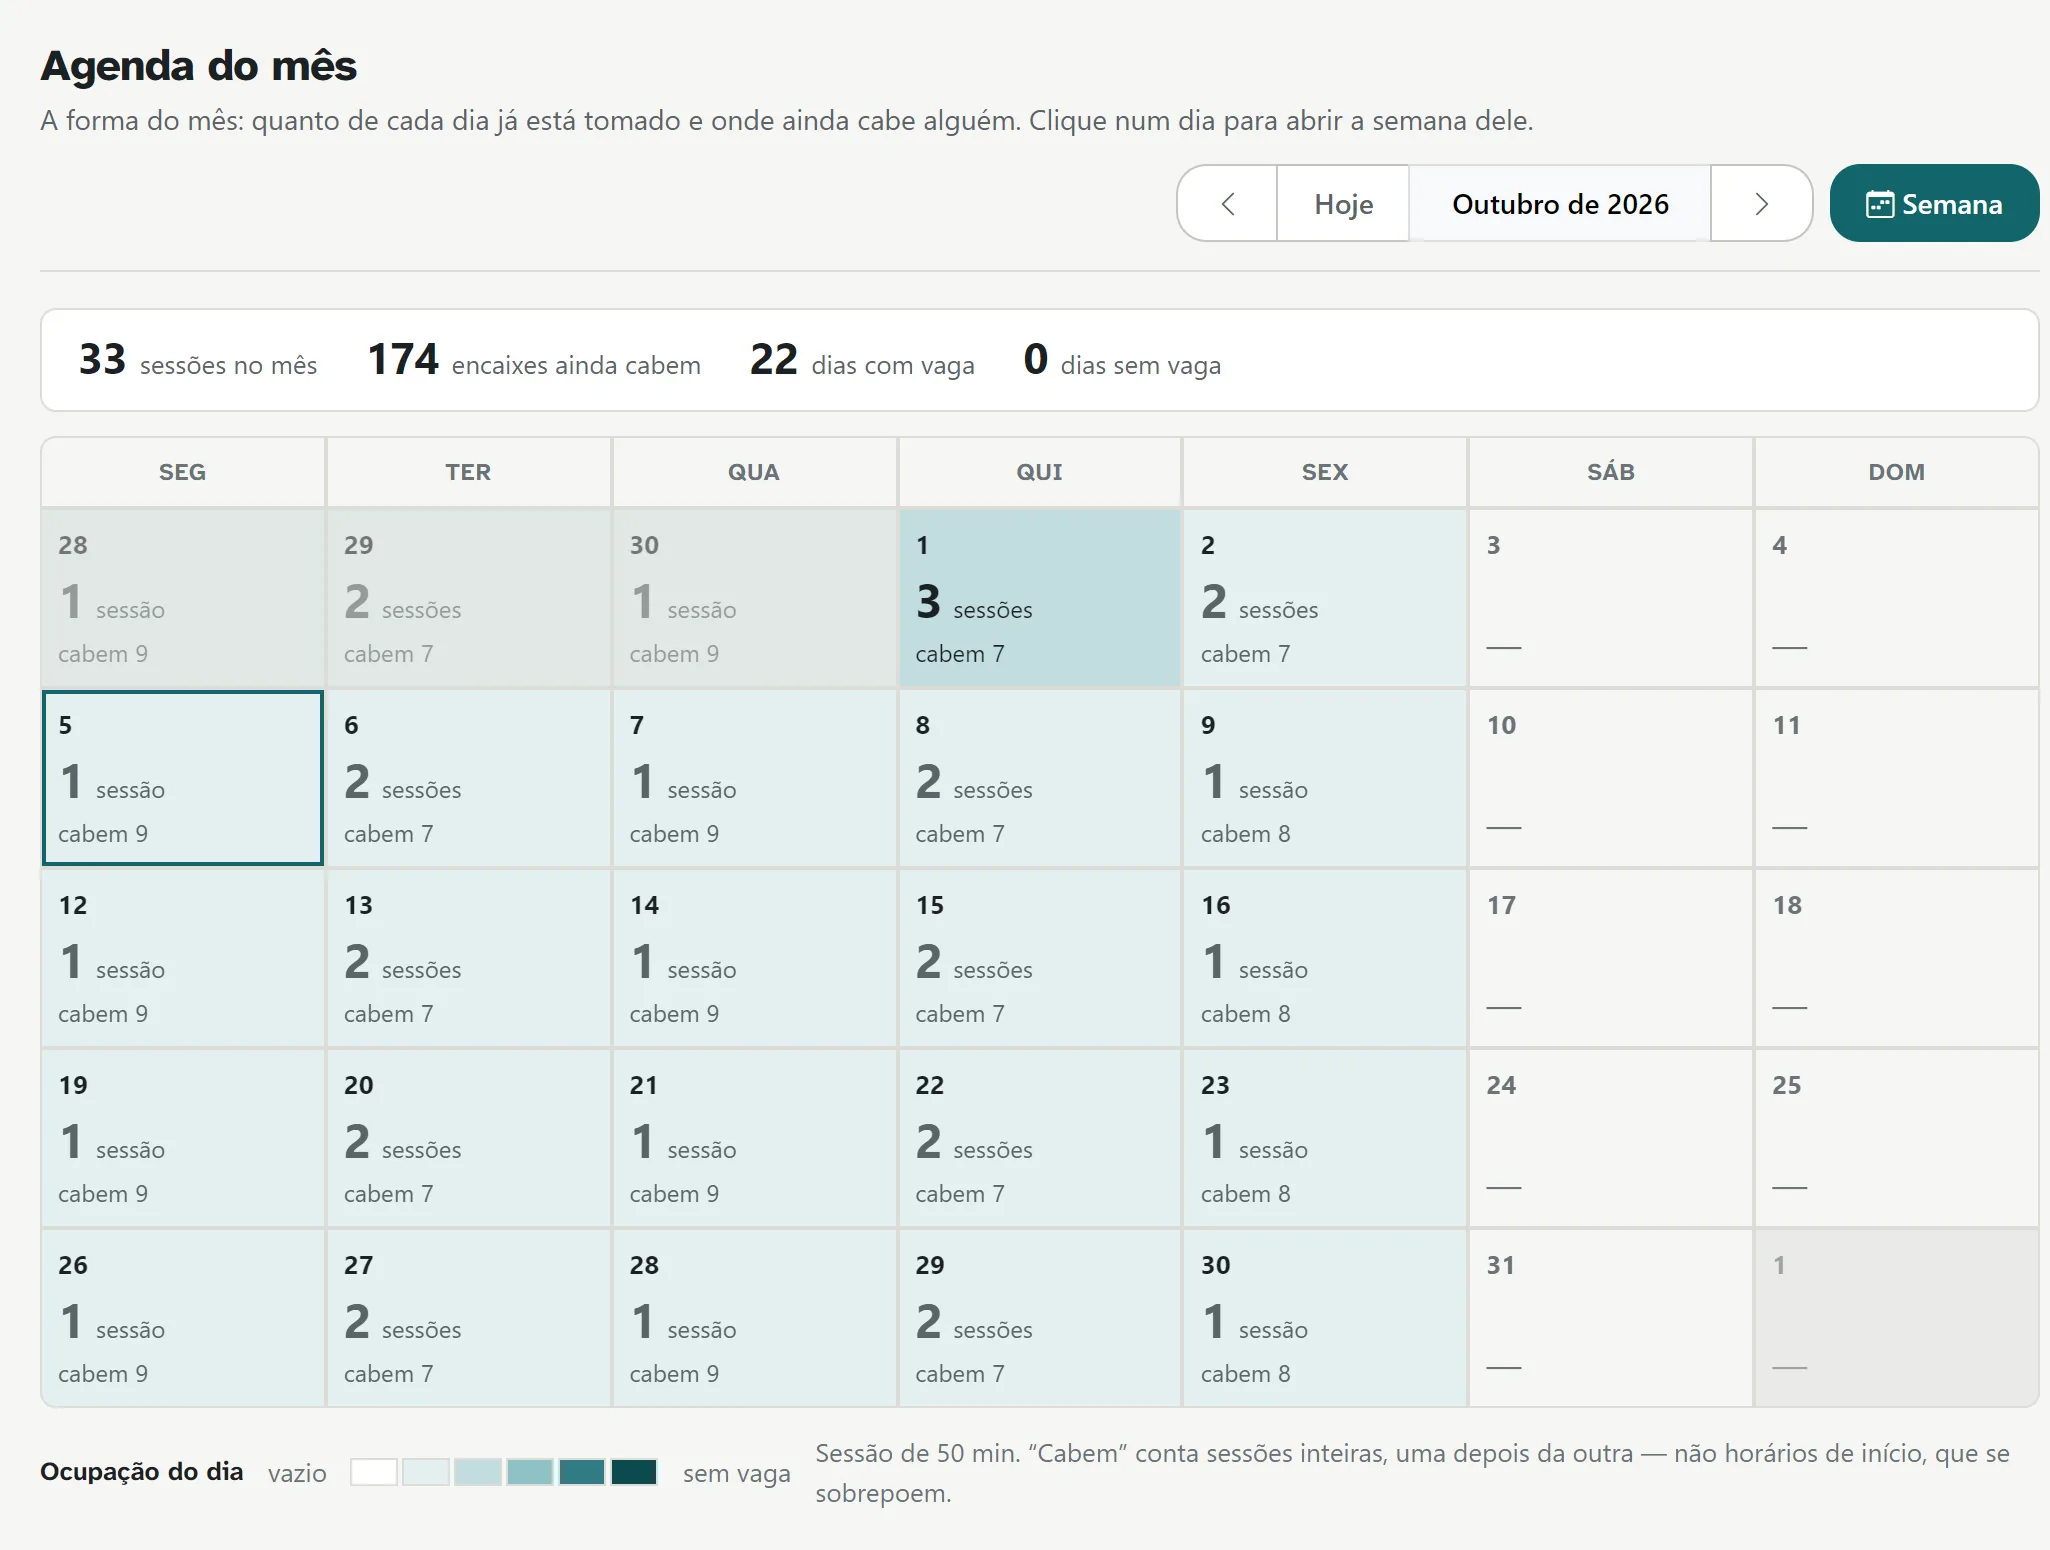The height and width of the screenshot is (1550, 2050).
Task: Select Thursday day 29 of October cell
Action: tap(1040, 1318)
